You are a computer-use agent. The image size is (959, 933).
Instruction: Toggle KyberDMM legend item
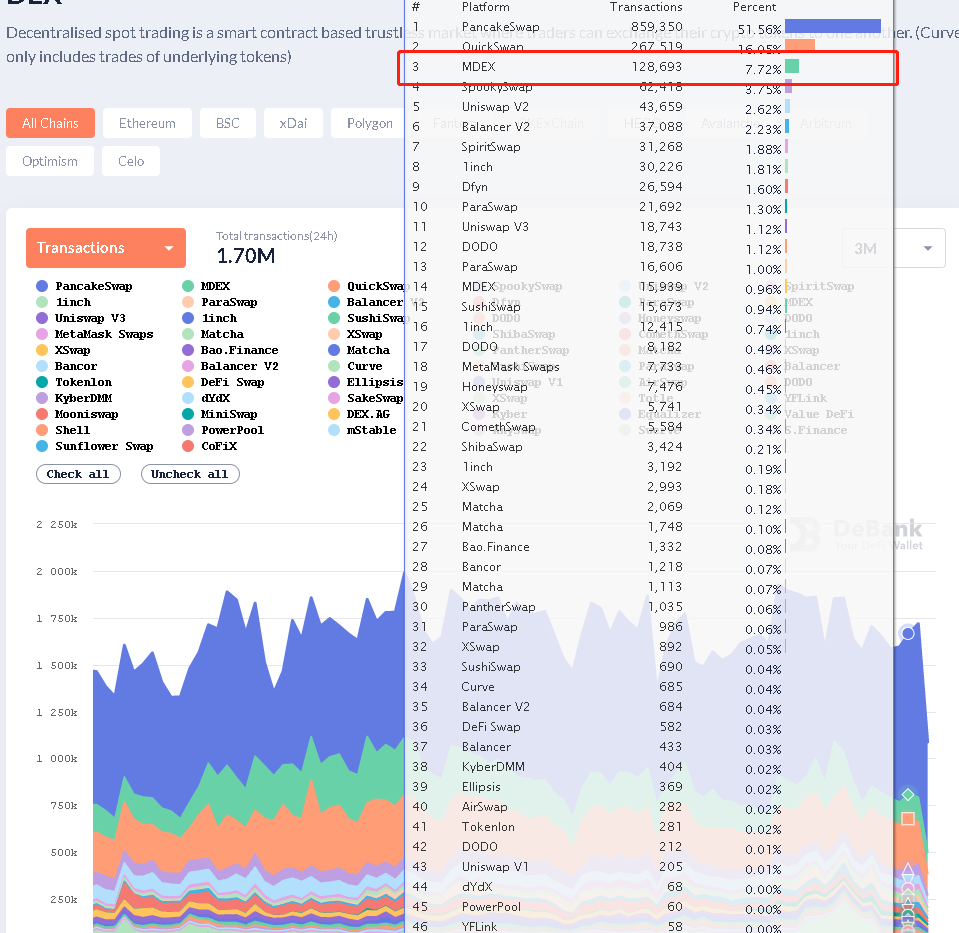click(x=74, y=398)
